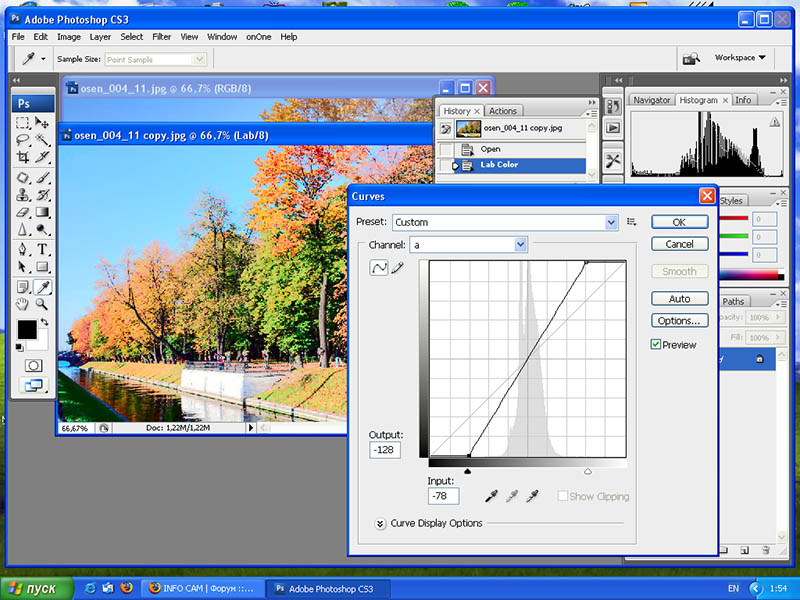Open Adobe Bridge from the options bar
The height and width of the screenshot is (600, 800).
point(691,59)
